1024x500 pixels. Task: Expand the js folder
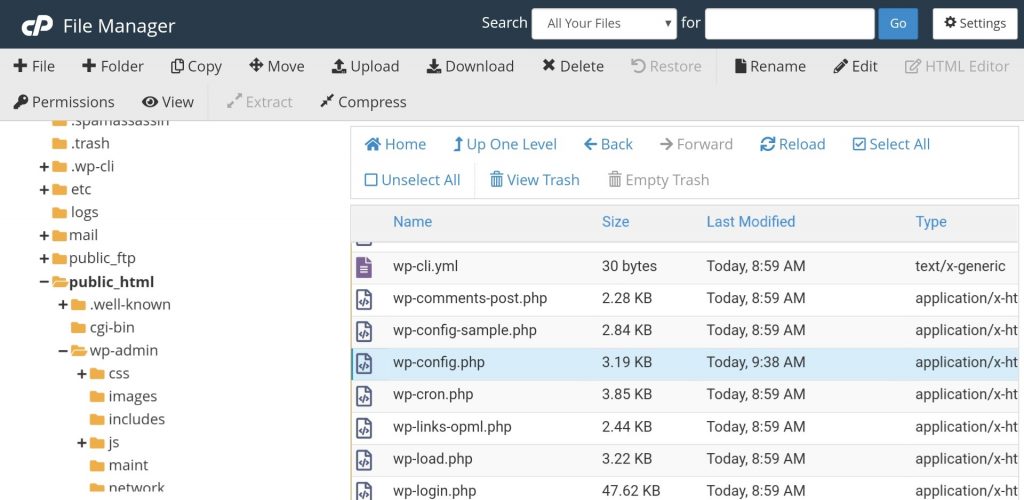(x=82, y=443)
